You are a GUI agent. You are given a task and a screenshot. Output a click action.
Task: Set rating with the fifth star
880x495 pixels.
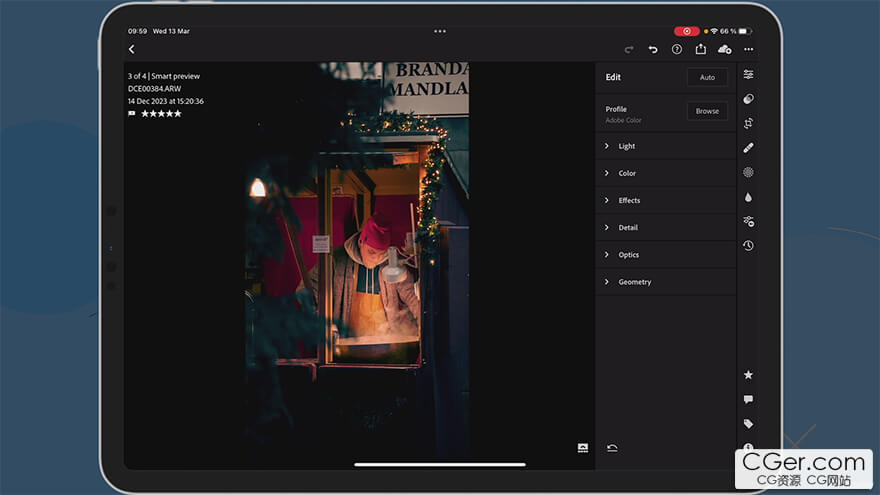click(178, 113)
